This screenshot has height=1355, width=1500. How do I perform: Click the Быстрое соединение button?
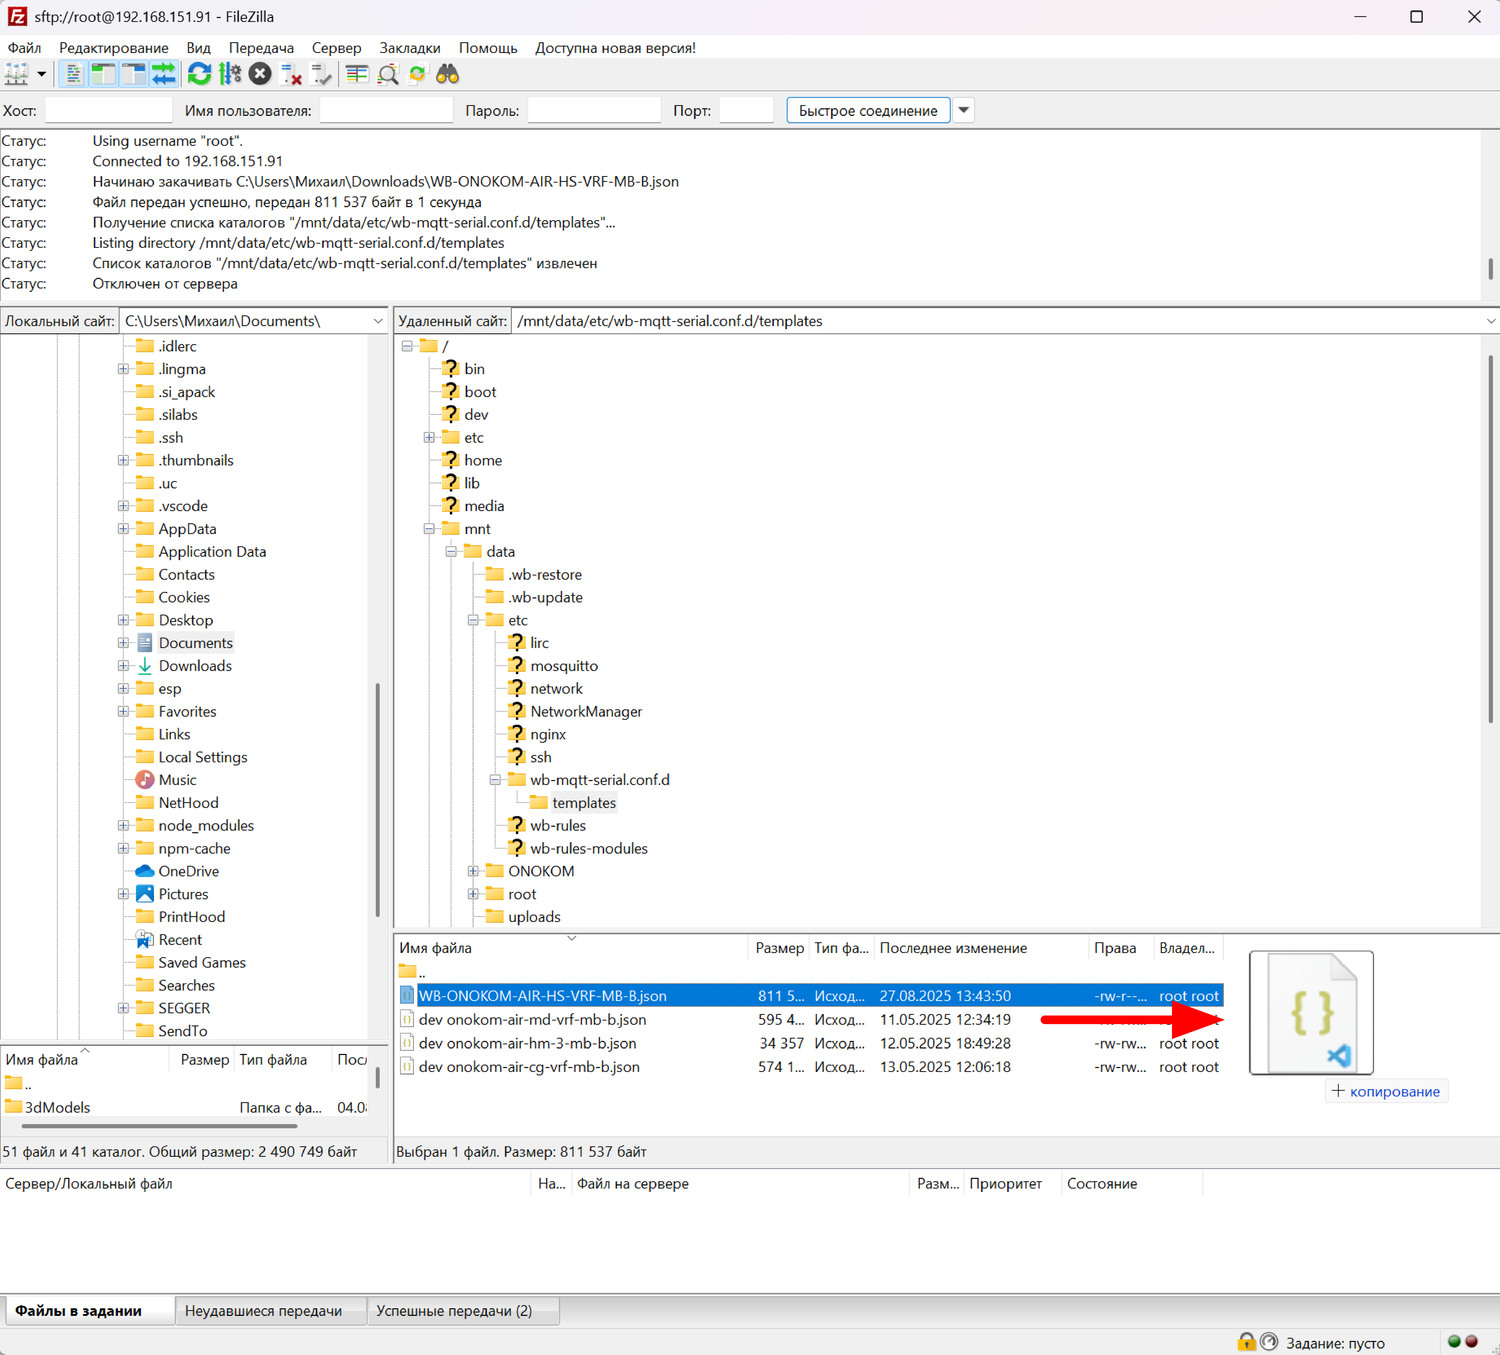click(x=867, y=110)
